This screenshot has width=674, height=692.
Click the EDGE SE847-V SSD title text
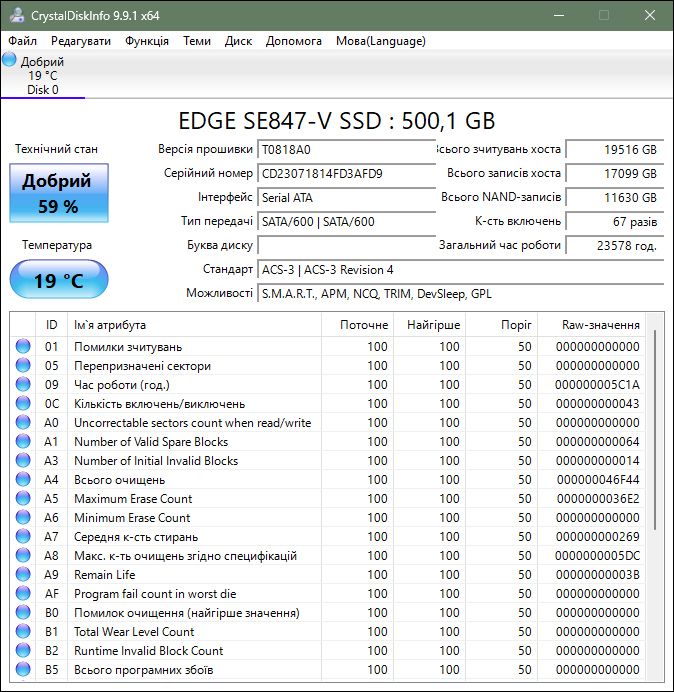pyautogui.click(x=337, y=121)
